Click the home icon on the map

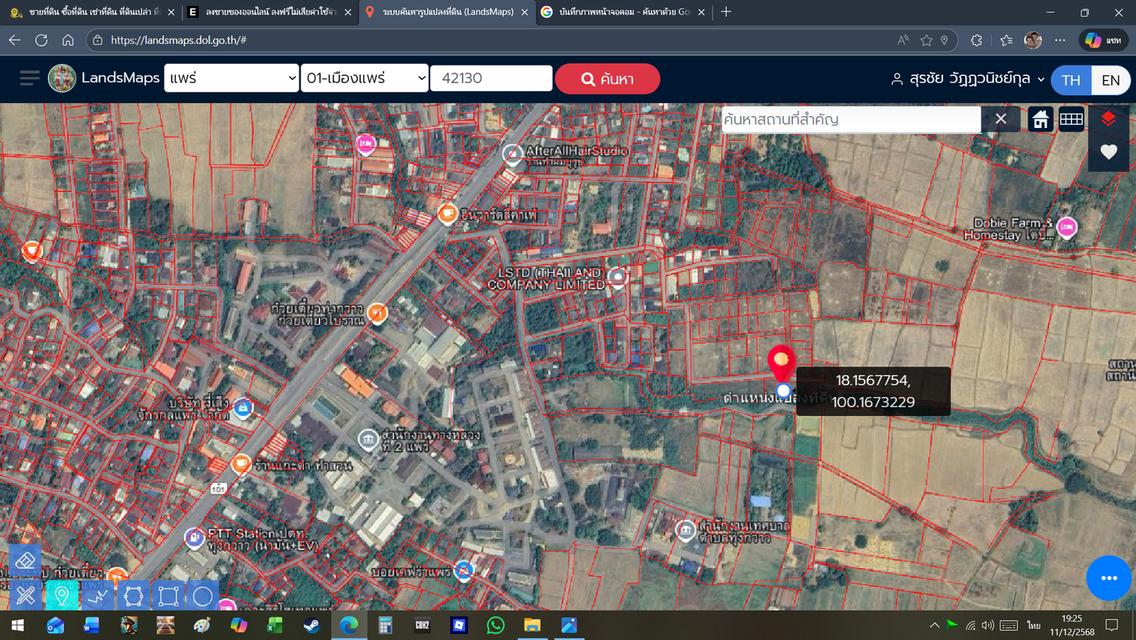pyautogui.click(x=1041, y=119)
